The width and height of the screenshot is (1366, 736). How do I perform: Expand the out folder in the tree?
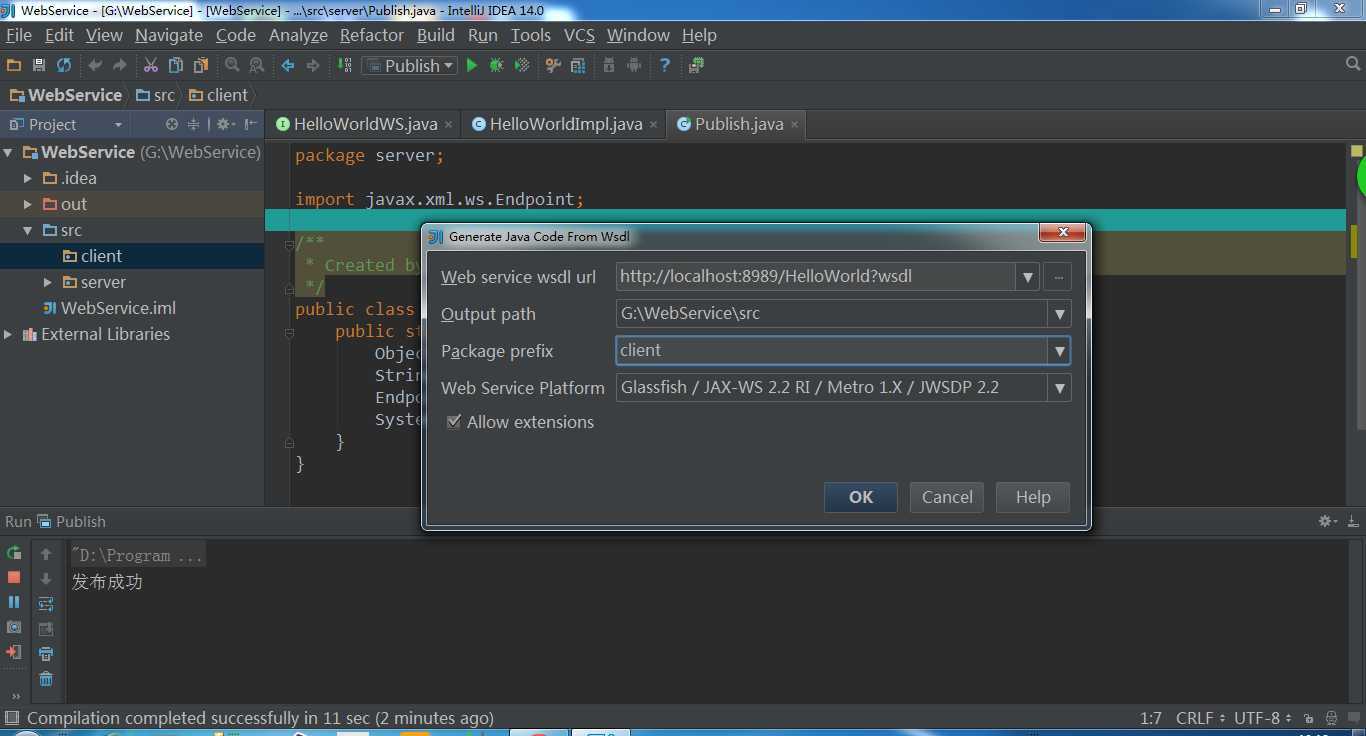click(x=28, y=204)
